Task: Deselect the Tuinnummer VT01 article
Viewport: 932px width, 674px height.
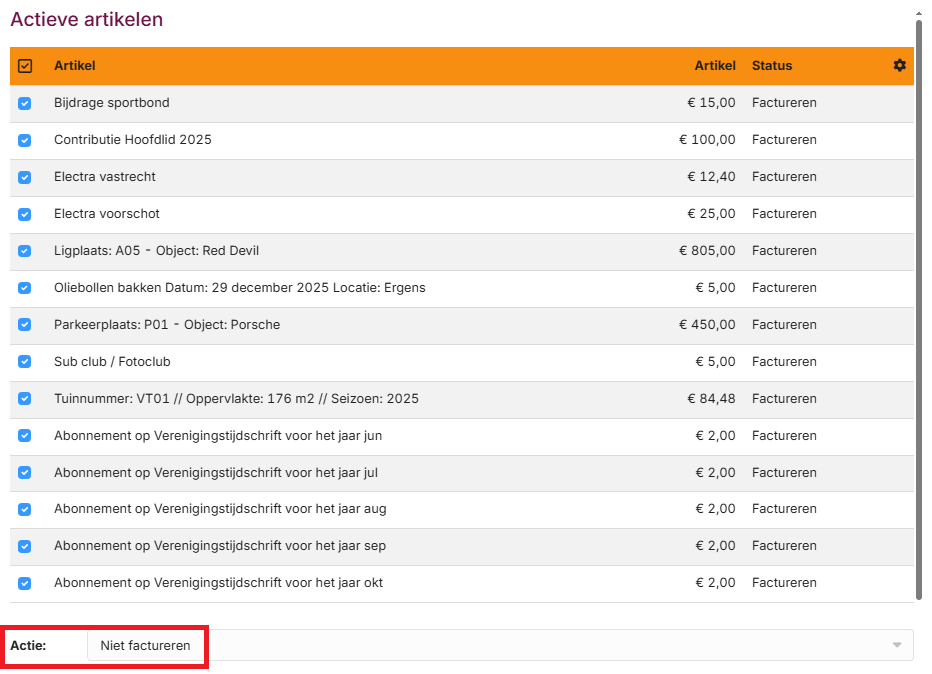Action: [24, 398]
